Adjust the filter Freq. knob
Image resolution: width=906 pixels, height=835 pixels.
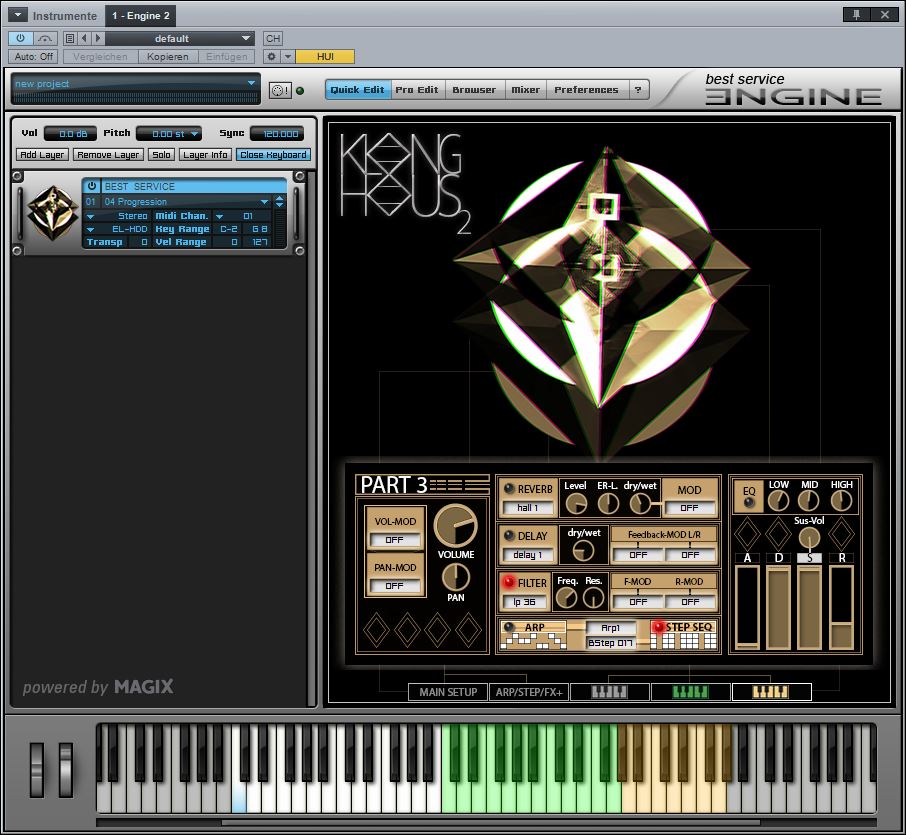[x=566, y=598]
